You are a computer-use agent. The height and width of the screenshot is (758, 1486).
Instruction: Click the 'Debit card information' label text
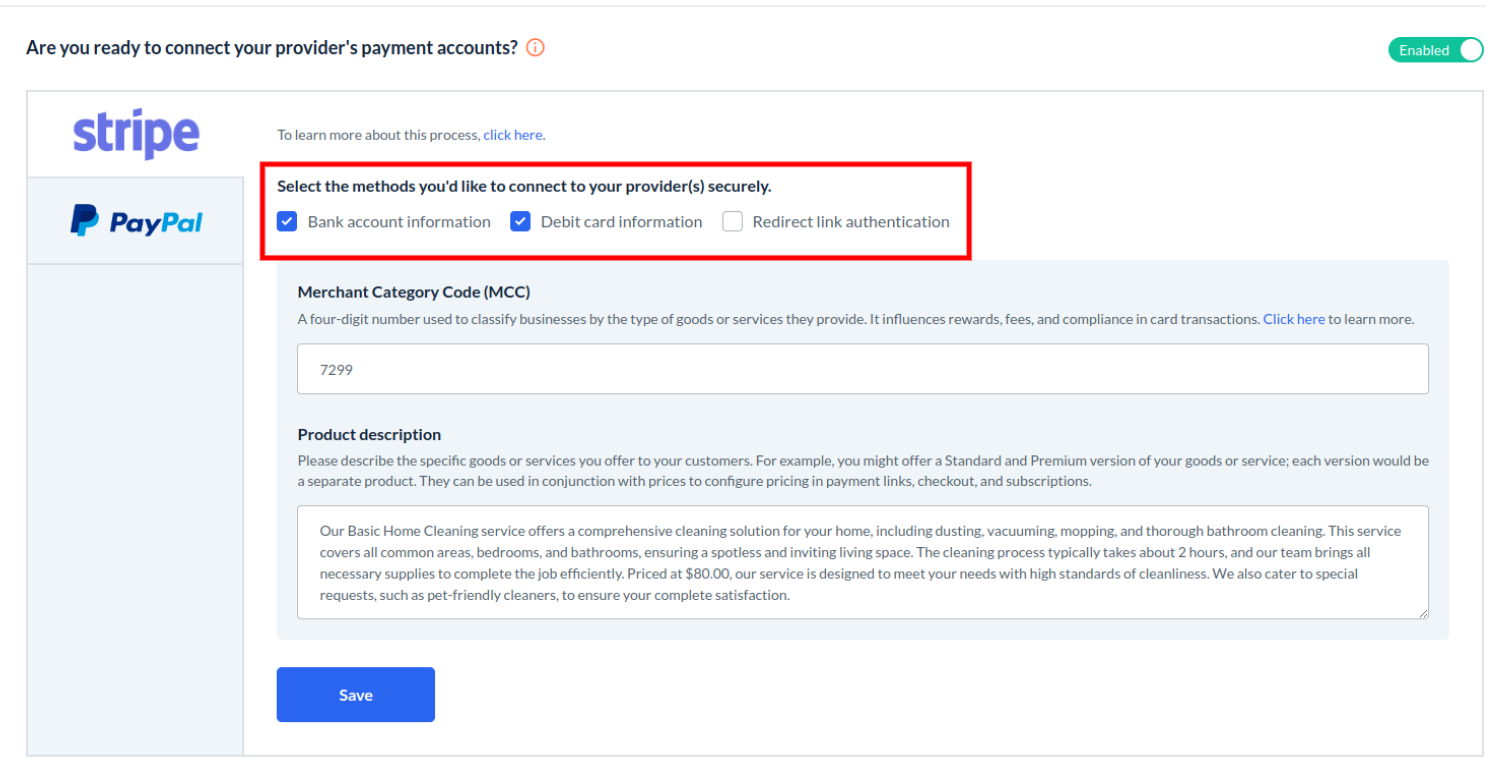[x=621, y=222]
